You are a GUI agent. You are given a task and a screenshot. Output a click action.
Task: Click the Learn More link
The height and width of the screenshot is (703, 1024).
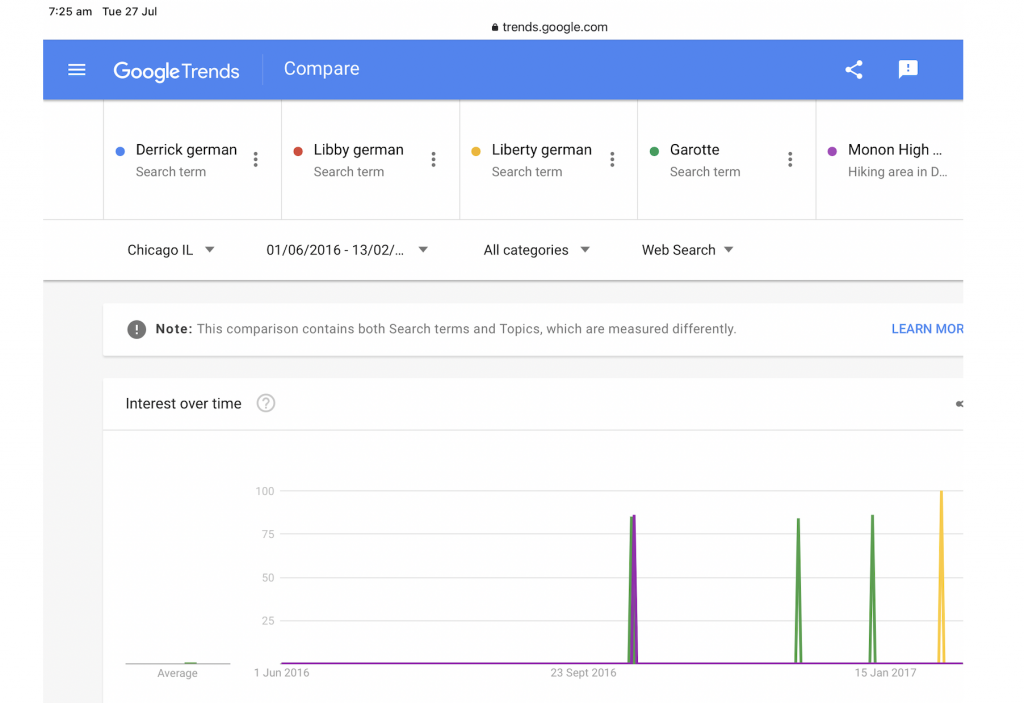[x=927, y=329]
